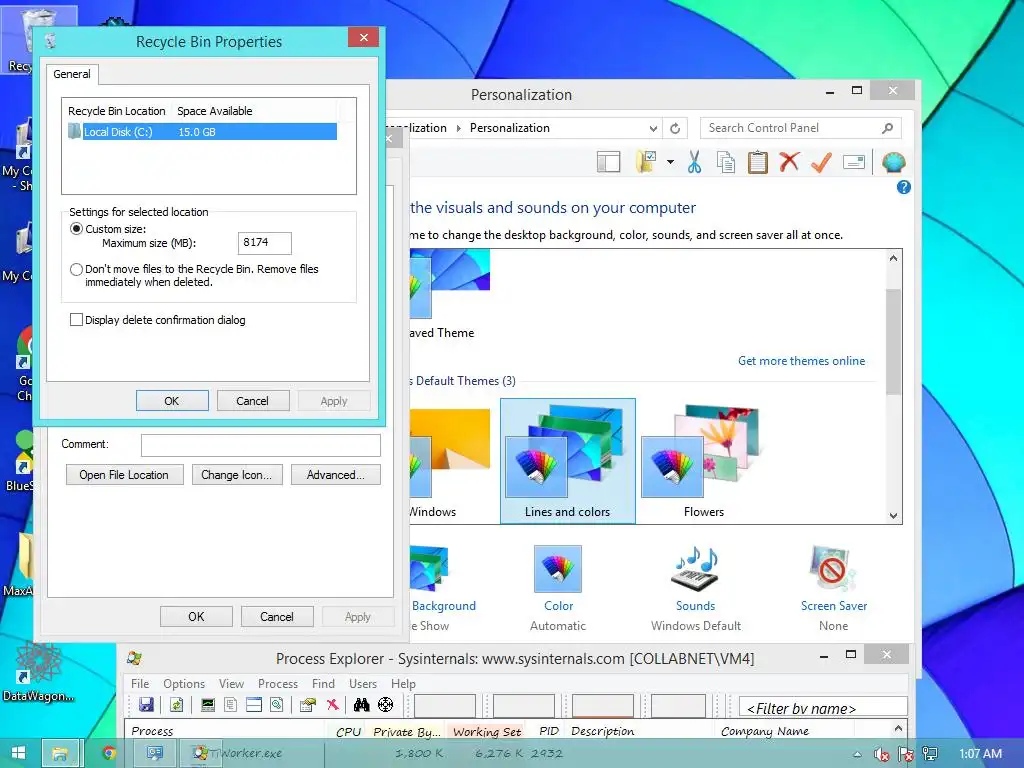Click the Change Icon... button
Screen dimensions: 1024x768
point(236,475)
